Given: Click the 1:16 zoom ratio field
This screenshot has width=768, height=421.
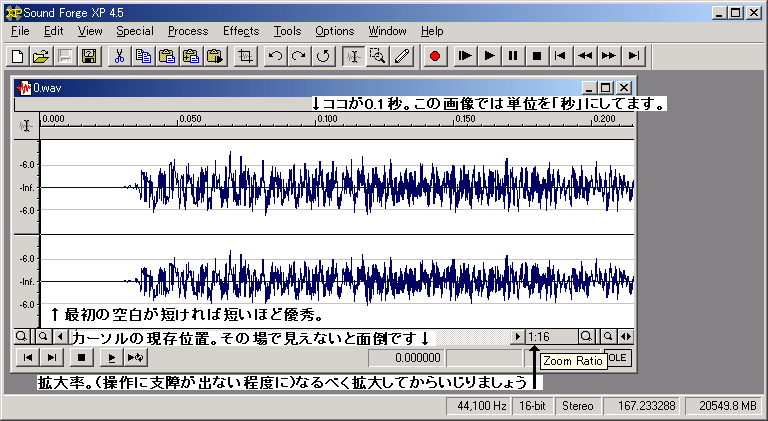Looking at the screenshot, I should pyautogui.click(x=552, y=337).
